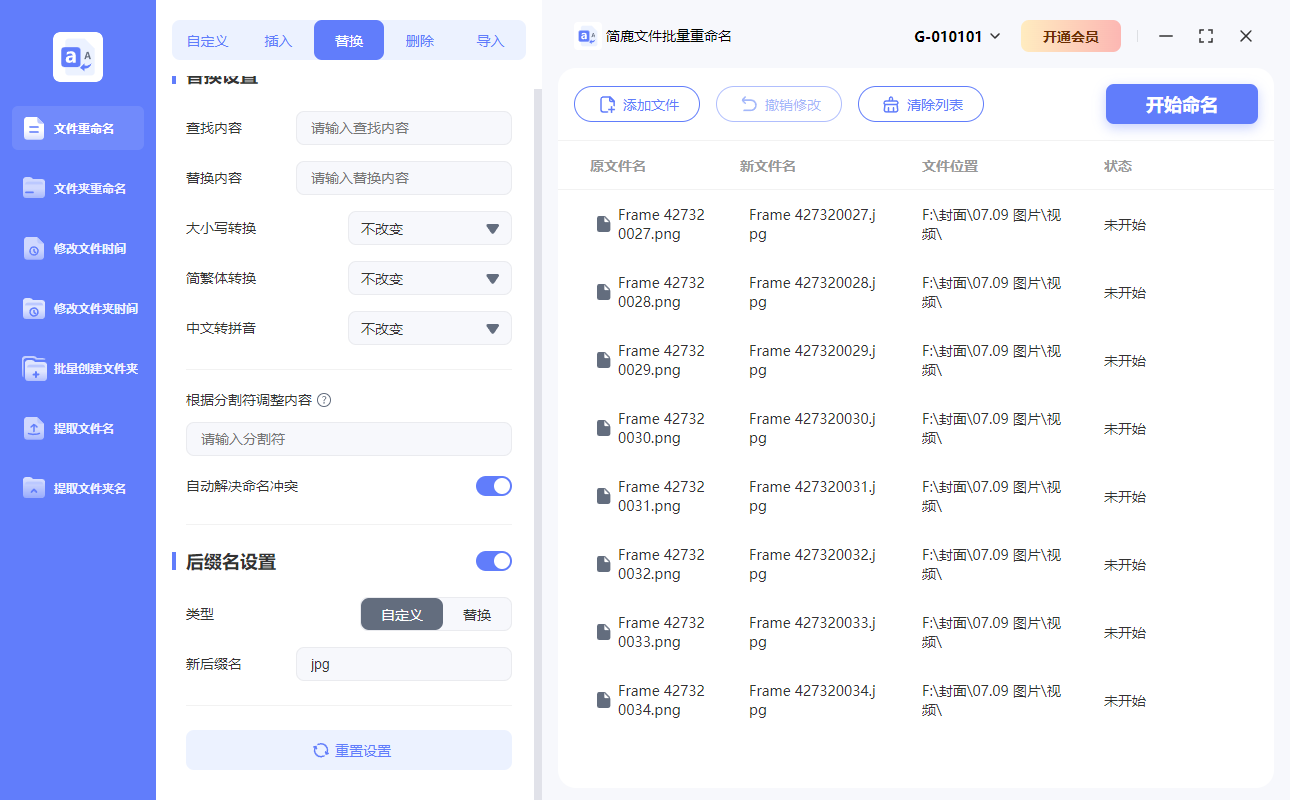Open 提取文件夹名 in the sidebar

[78, 488]
